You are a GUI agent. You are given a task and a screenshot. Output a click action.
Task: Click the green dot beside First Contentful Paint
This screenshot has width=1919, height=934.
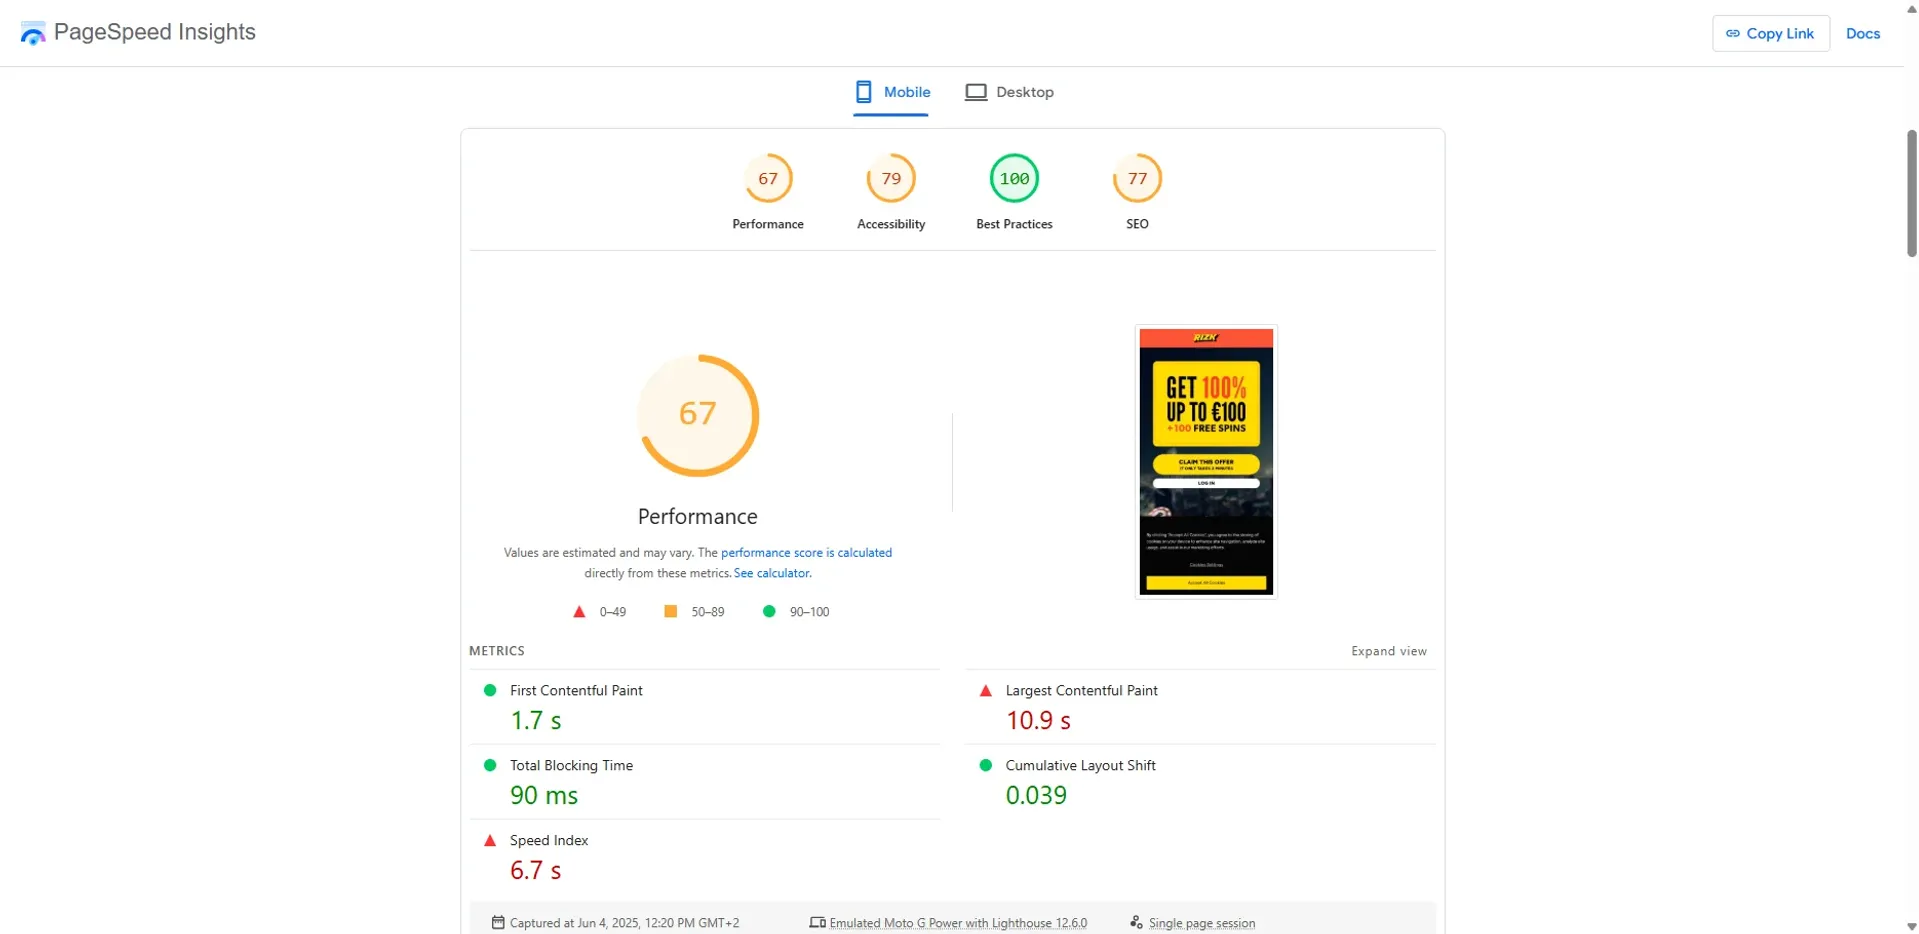(x=490, y=690)
